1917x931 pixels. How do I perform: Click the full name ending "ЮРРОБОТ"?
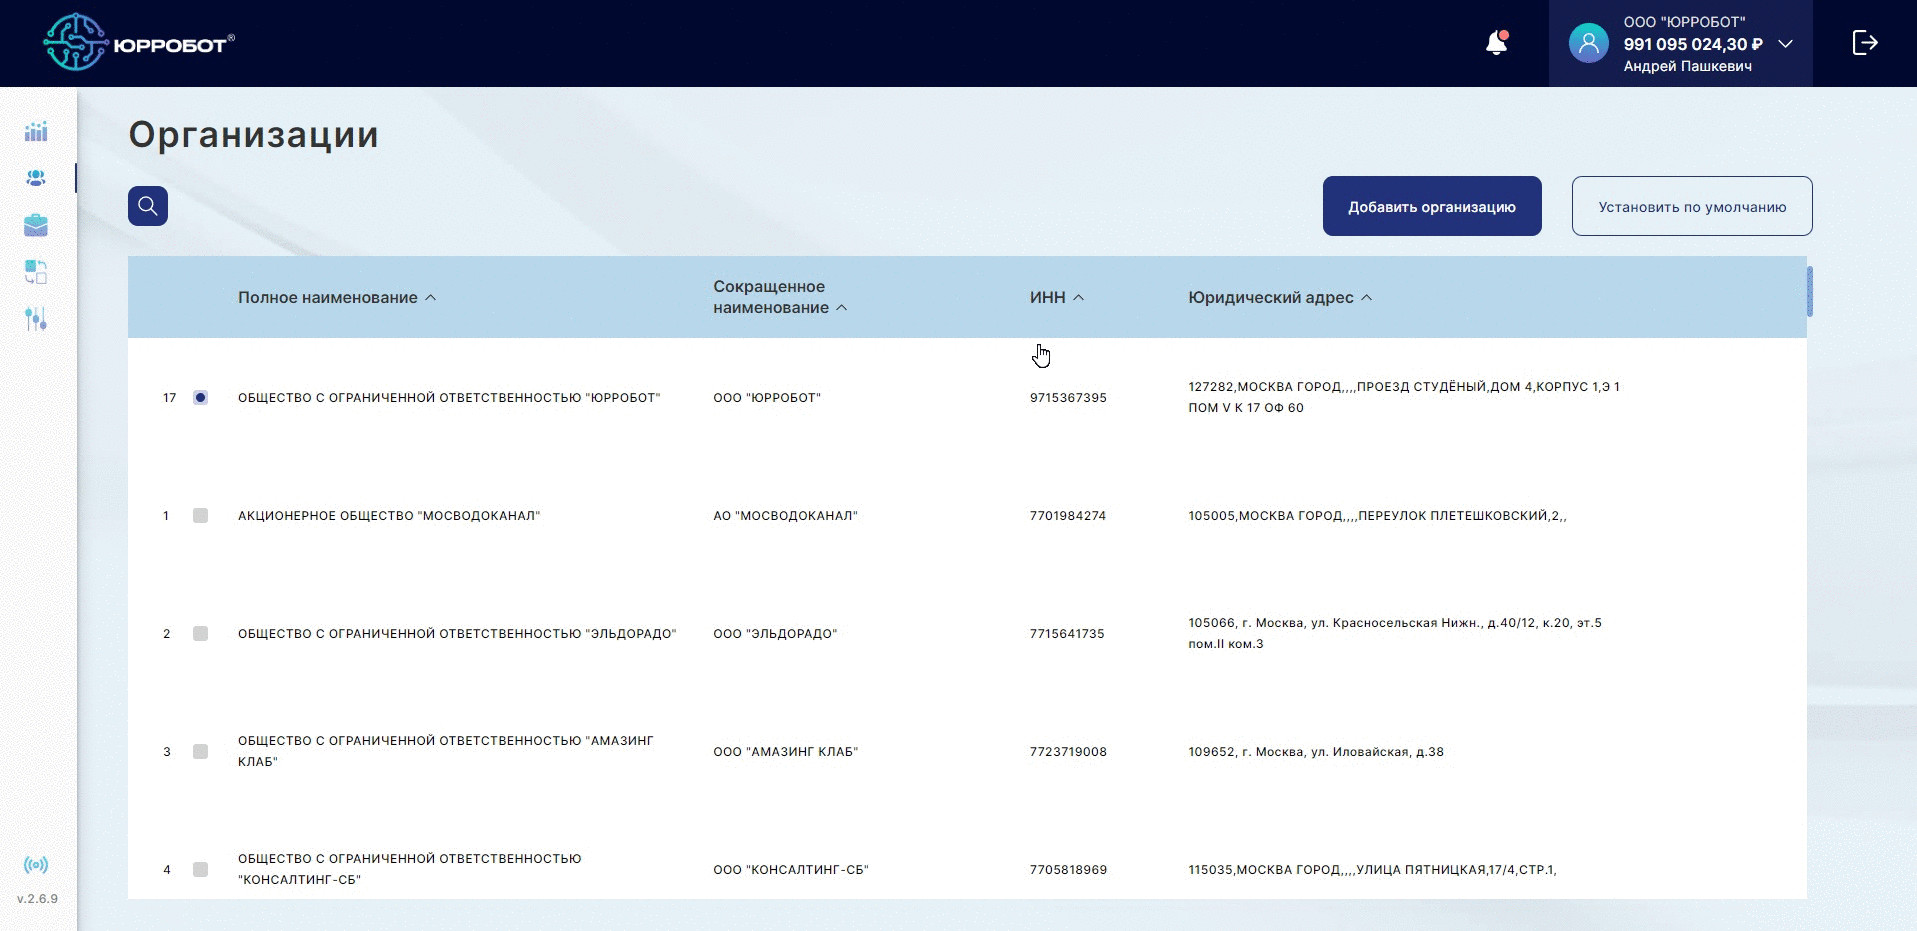click(449, 398)
